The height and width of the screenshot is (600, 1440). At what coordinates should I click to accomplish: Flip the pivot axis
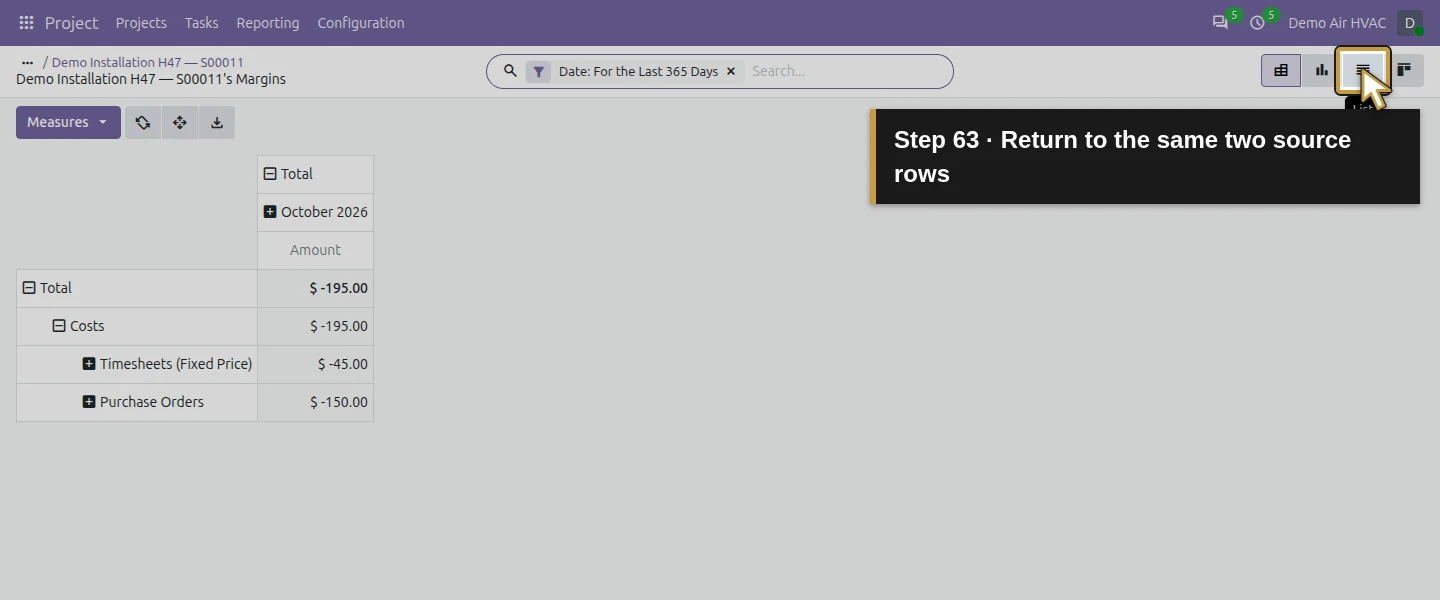(143, 122)
